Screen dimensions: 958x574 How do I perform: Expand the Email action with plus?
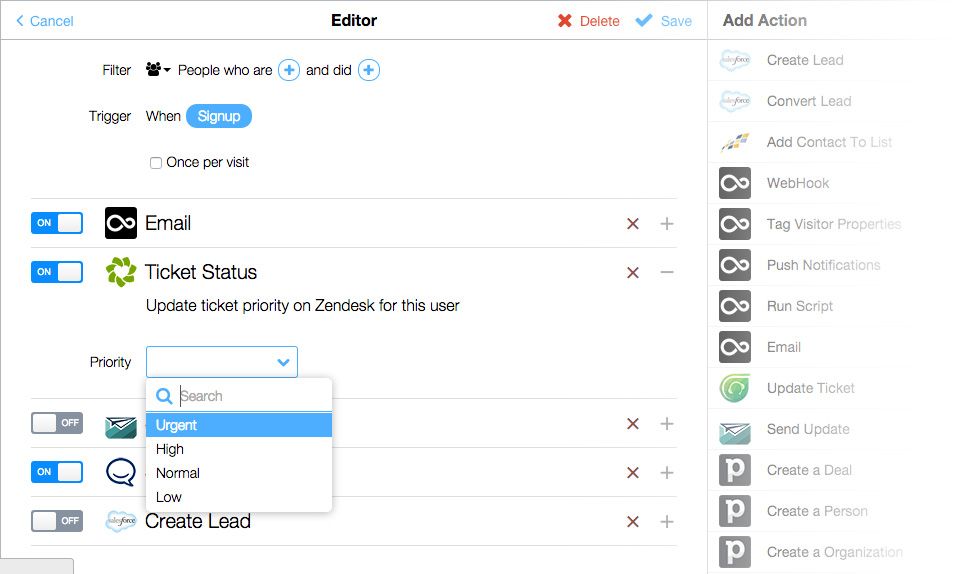pos(667,224)
